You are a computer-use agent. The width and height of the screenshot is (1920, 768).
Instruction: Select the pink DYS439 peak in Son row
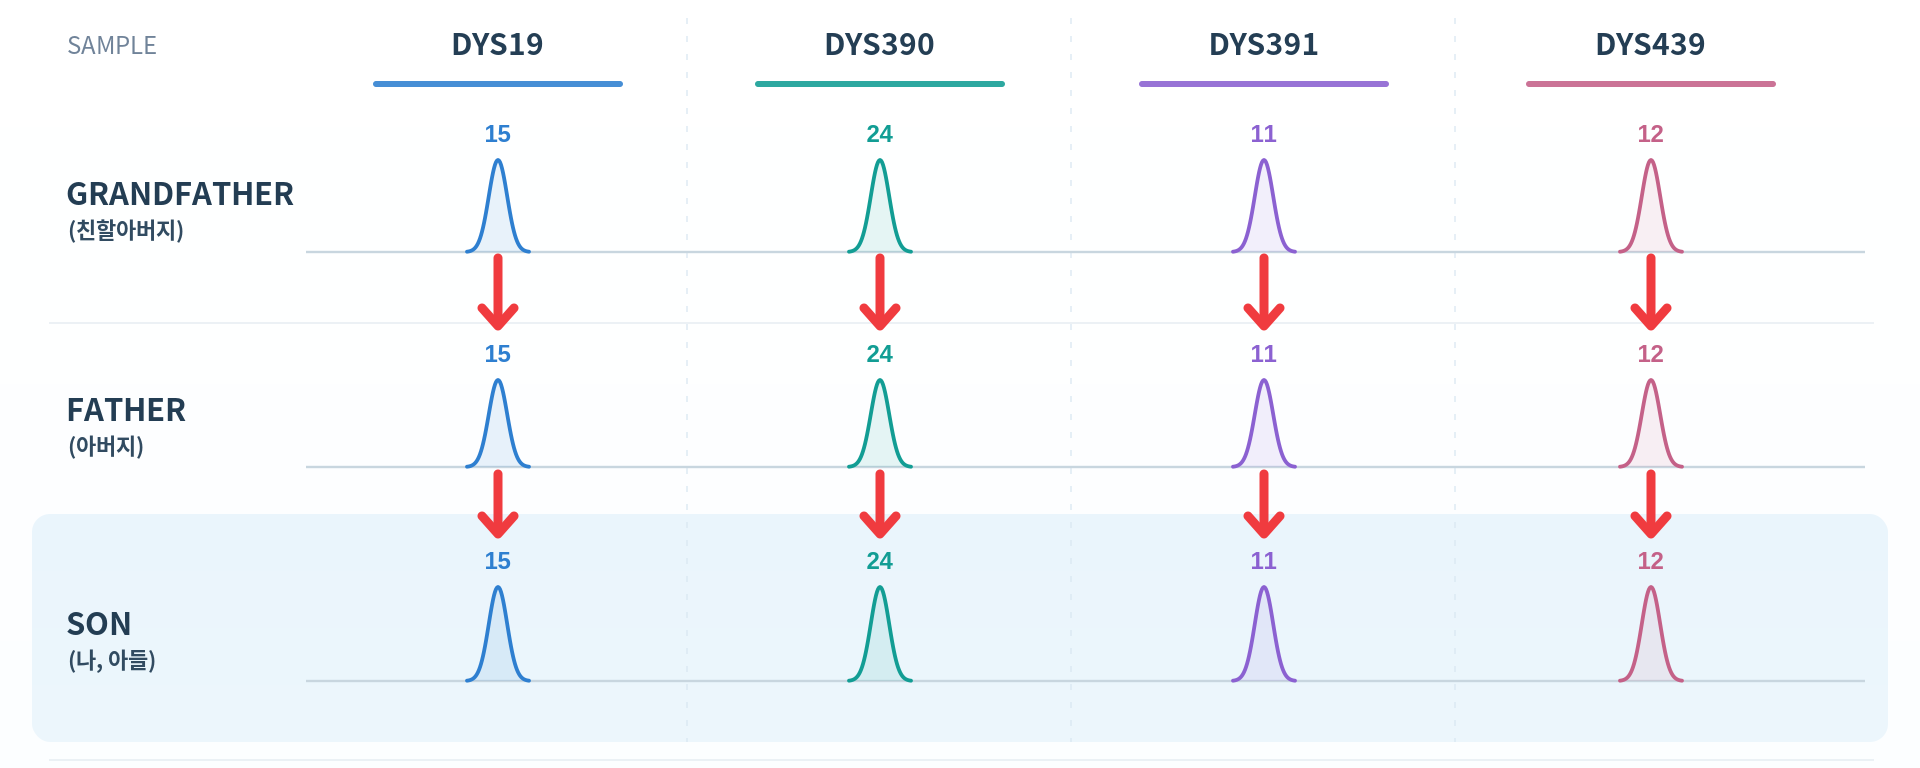(x=1651, y=635)
